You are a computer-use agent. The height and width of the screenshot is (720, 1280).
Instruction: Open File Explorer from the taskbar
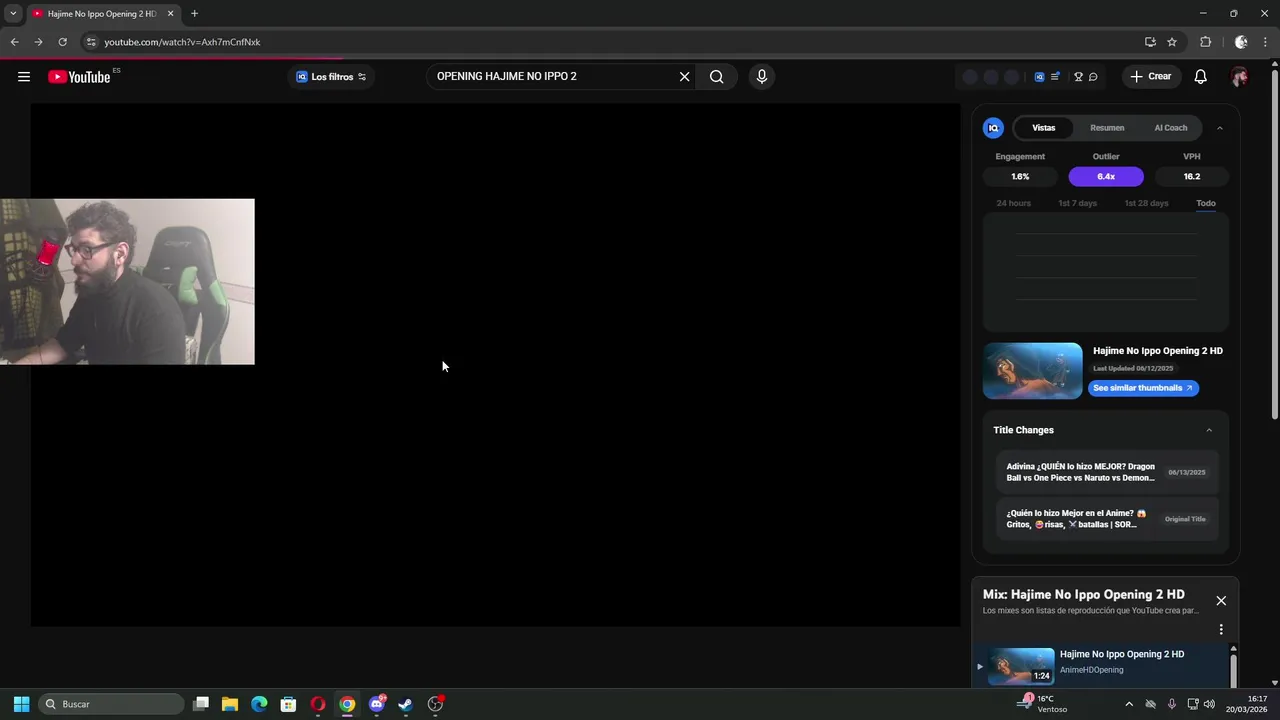[230, 704]
